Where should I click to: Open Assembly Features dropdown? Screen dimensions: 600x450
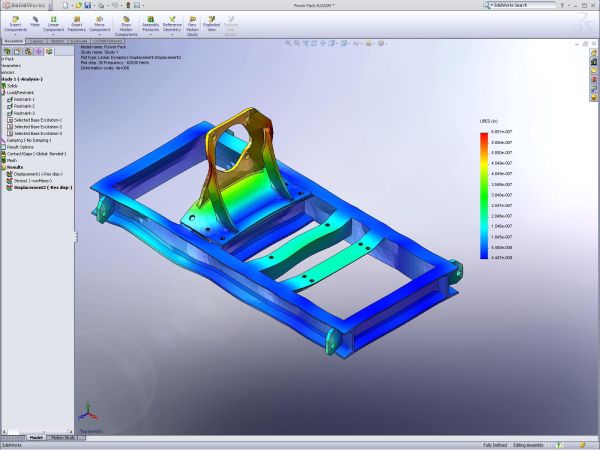[150, 22]
